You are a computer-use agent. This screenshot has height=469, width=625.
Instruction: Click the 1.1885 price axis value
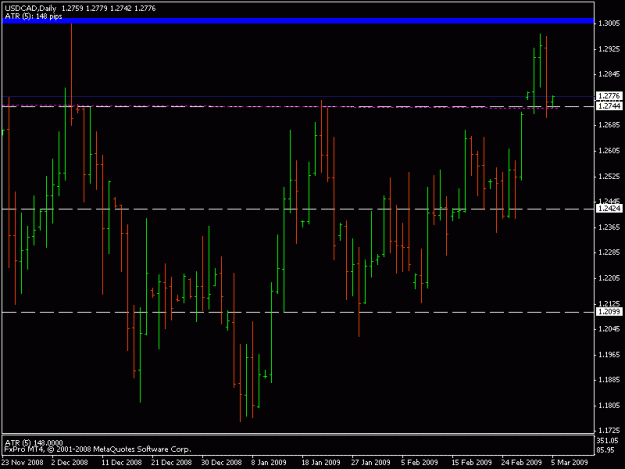click(609, 380)
